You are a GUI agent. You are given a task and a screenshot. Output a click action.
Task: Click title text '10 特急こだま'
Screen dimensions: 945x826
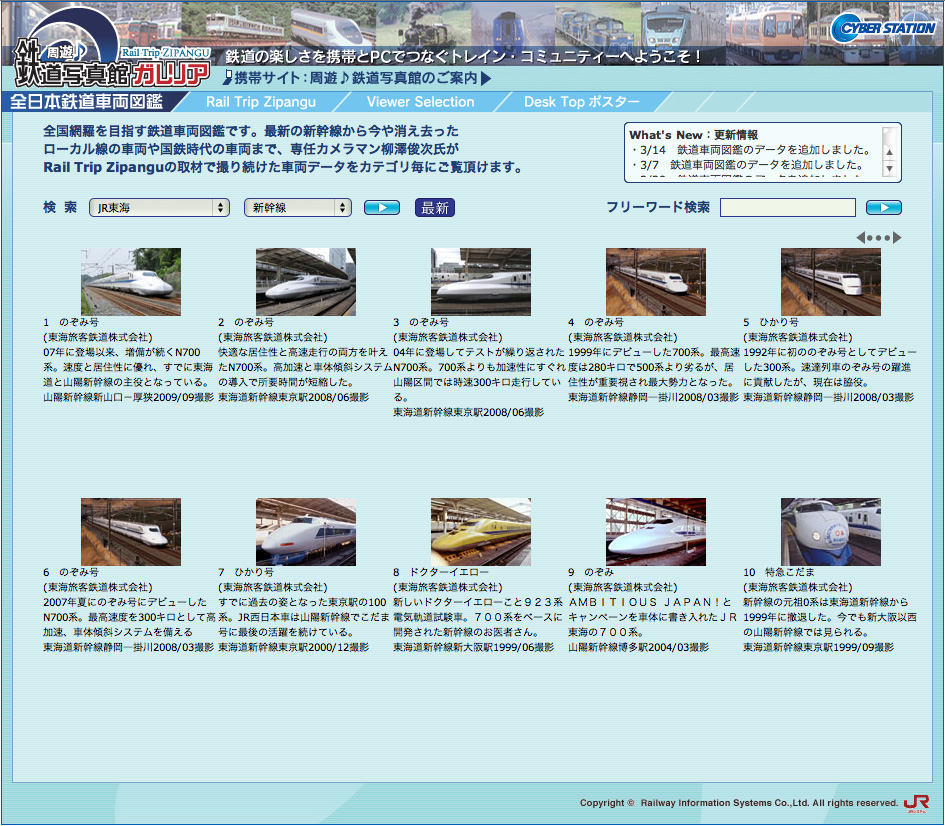pos(779,572)
